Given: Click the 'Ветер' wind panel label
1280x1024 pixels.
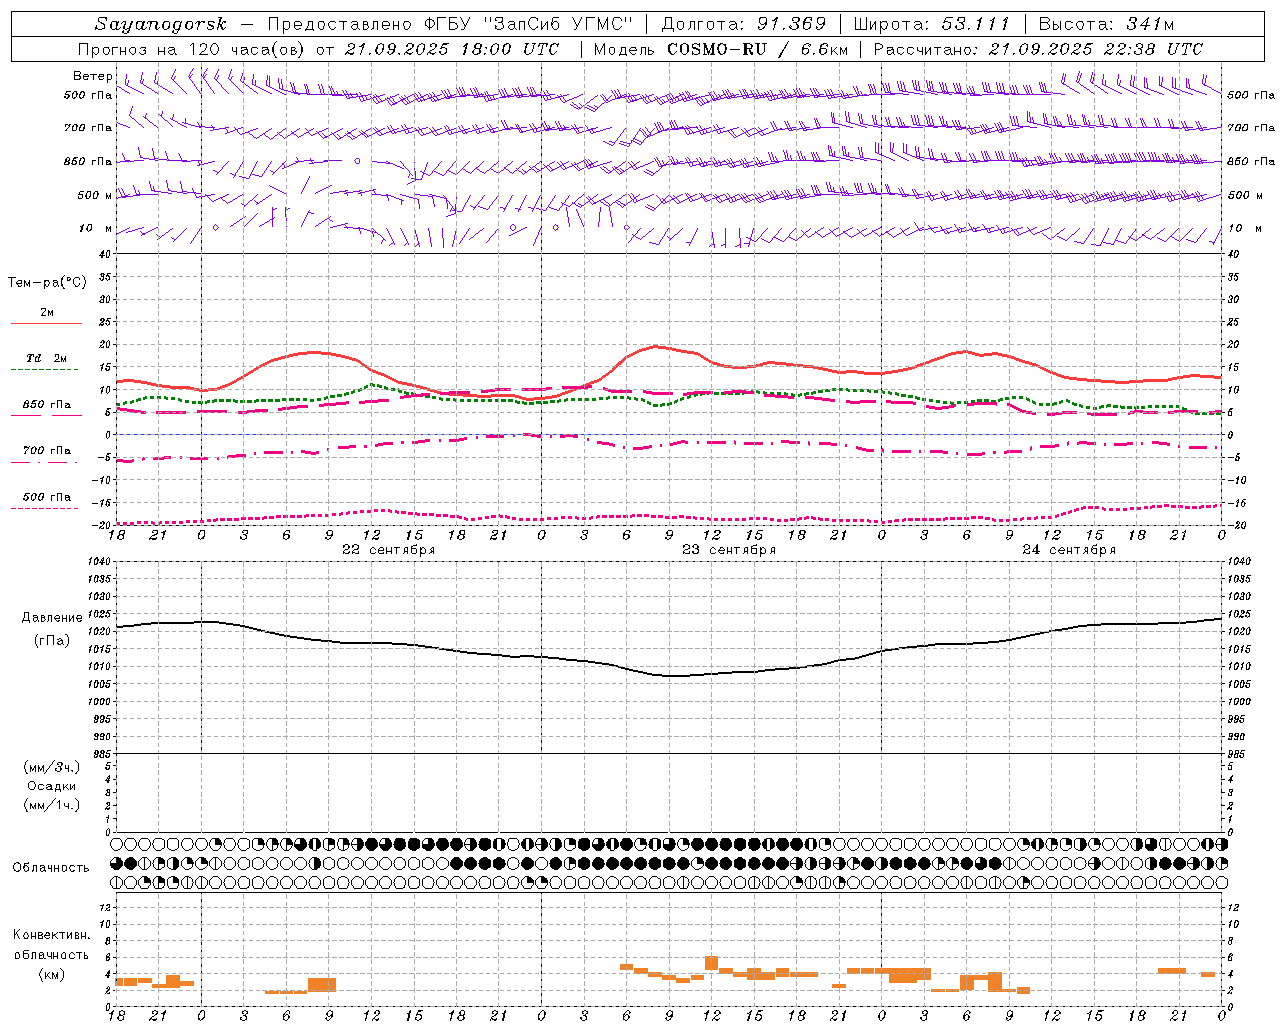Looking at the screenshot, I should [93, 76].
